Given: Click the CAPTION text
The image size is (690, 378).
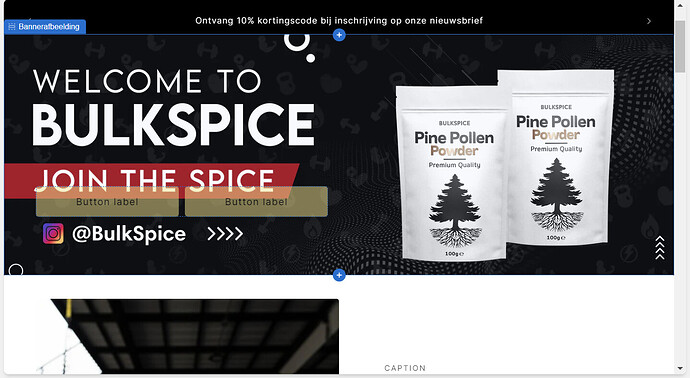Looking at the screenshot, I should 405,368.
